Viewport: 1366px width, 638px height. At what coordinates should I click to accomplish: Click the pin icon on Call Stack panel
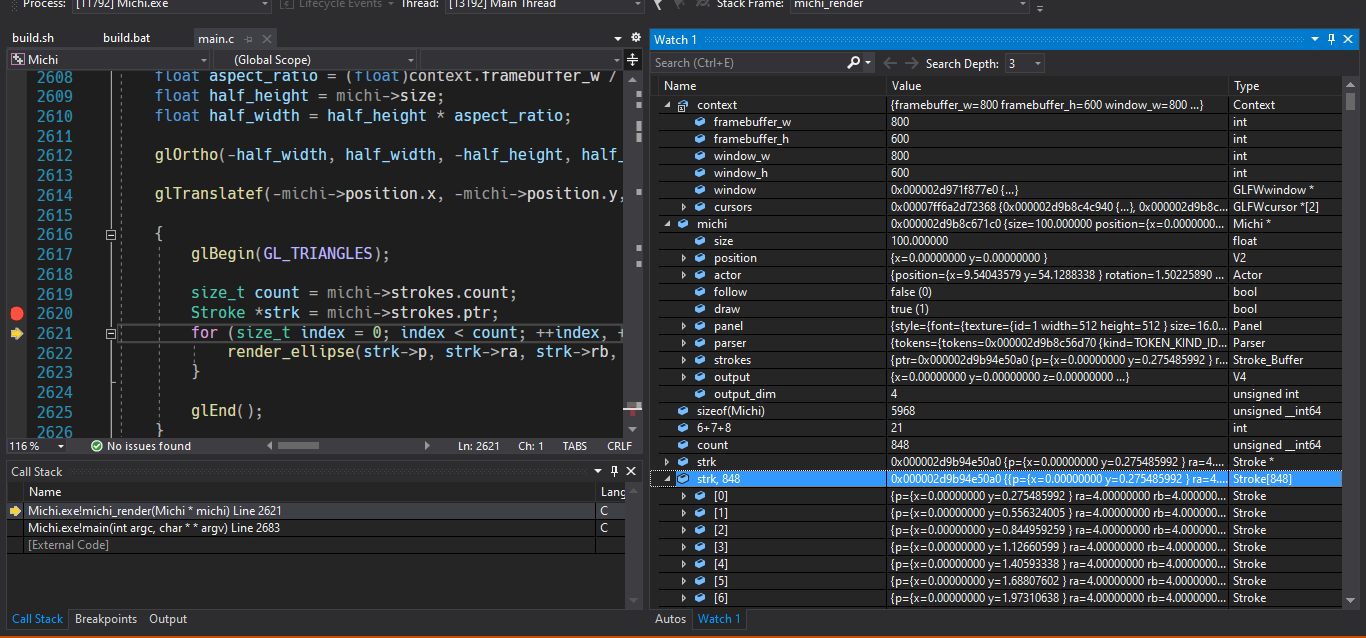click(613, 471)
